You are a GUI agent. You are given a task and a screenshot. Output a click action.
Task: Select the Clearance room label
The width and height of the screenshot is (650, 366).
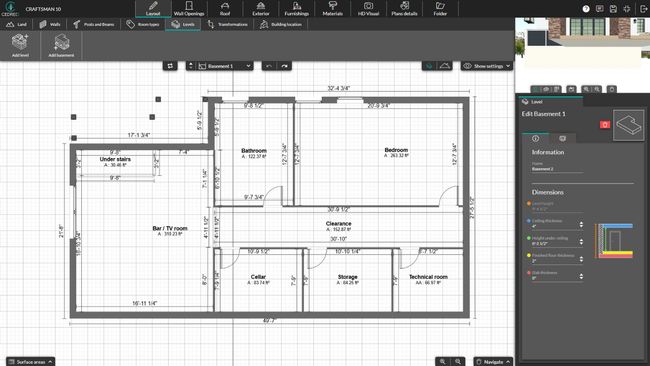pyautogui.click(x=338, y=224)
